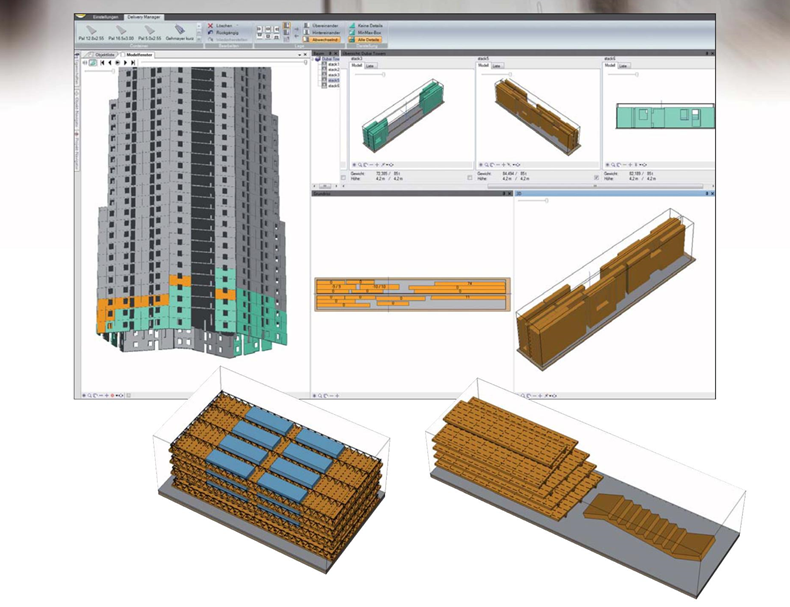The width and height of the screenshot is (790, 607).
Task: Open the container gallery dropdown arrow
Action: (199, 39)
